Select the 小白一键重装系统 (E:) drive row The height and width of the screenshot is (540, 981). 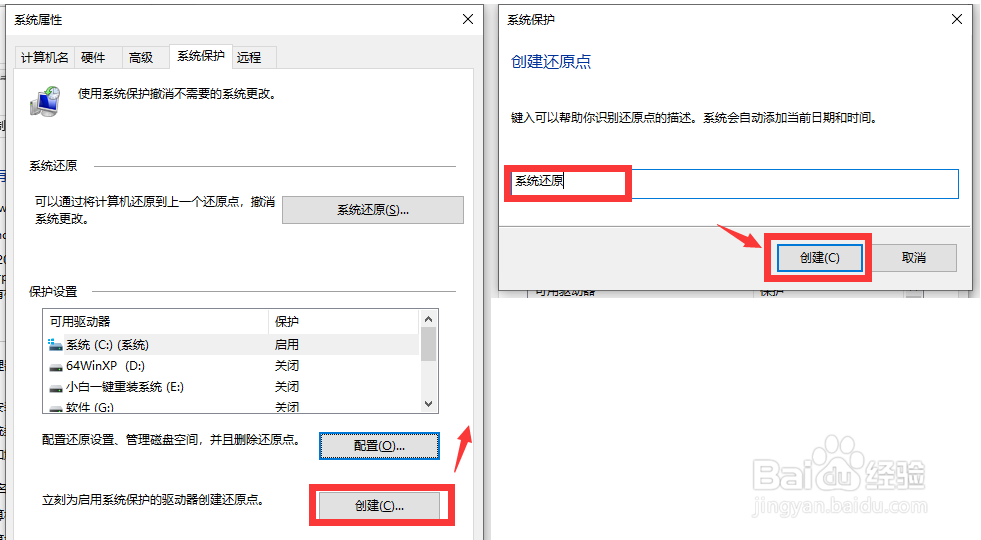(231, 387)
